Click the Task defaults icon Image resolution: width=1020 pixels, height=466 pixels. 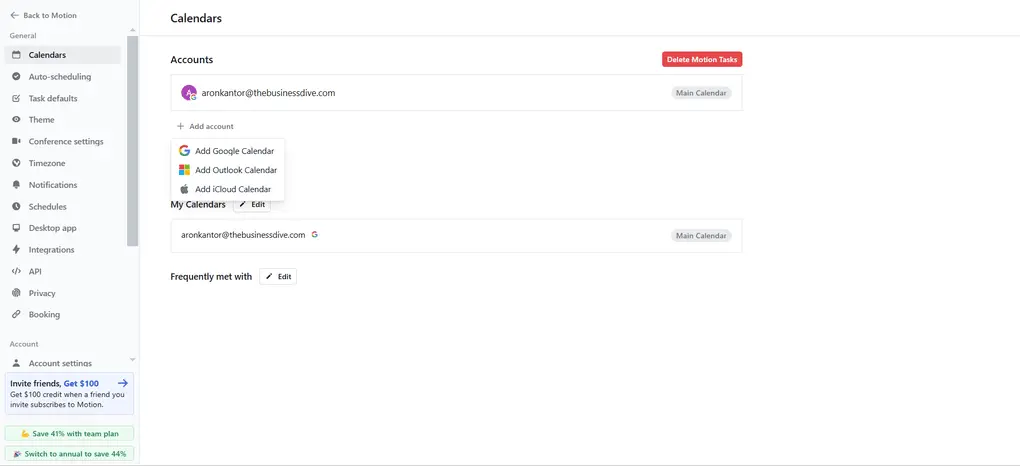pyautogui.click(x=16, y=98)
